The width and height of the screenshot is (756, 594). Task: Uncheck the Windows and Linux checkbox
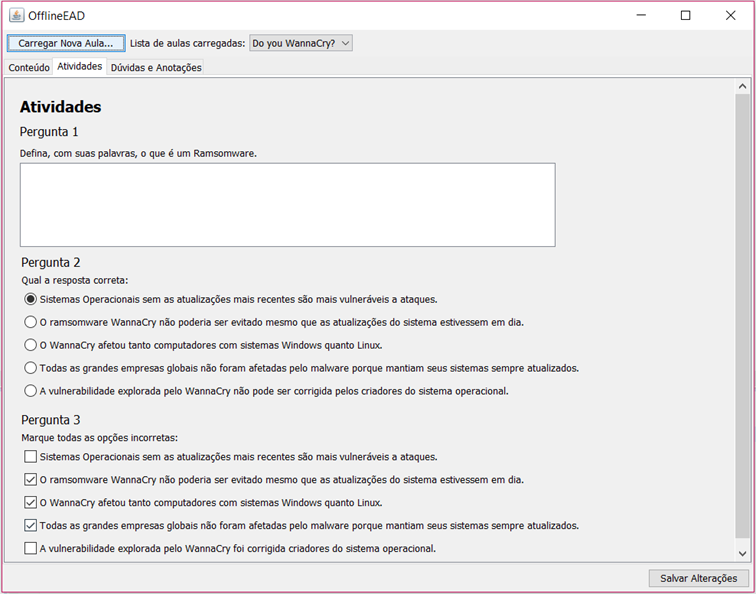click(31, 502)
